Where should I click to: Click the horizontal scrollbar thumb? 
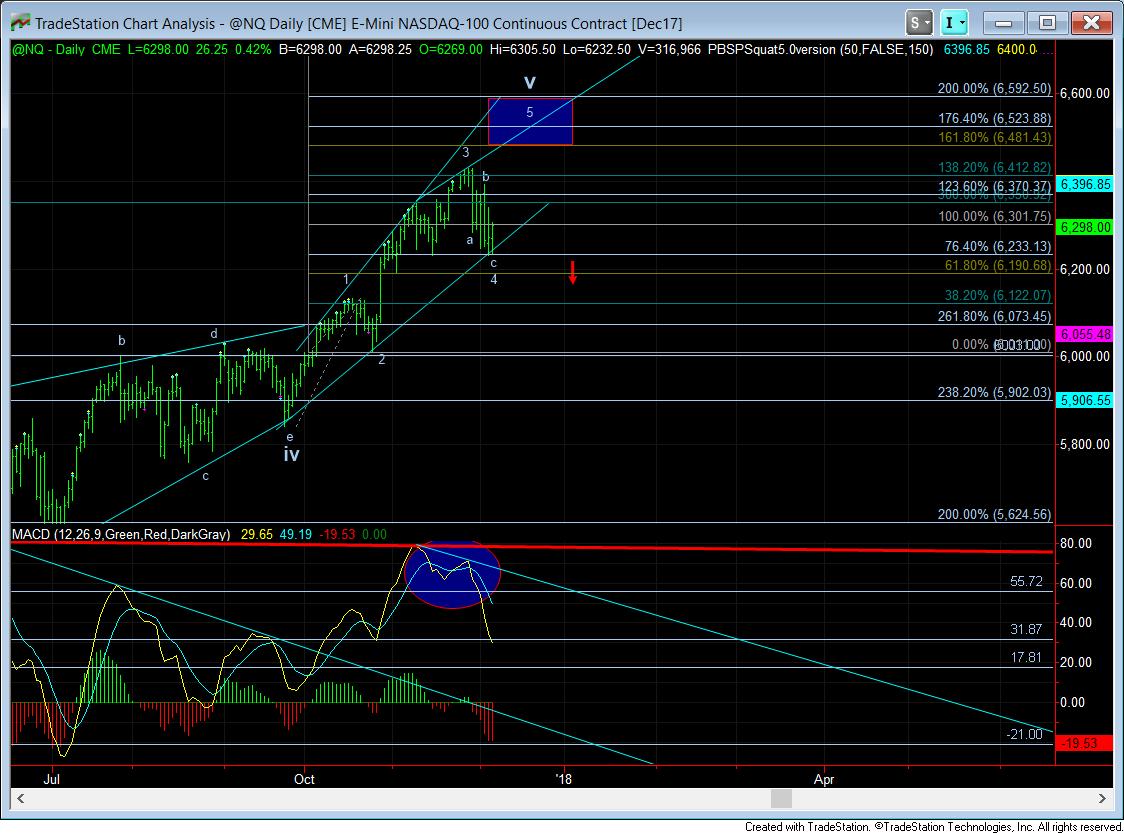[x=781, y=798]
